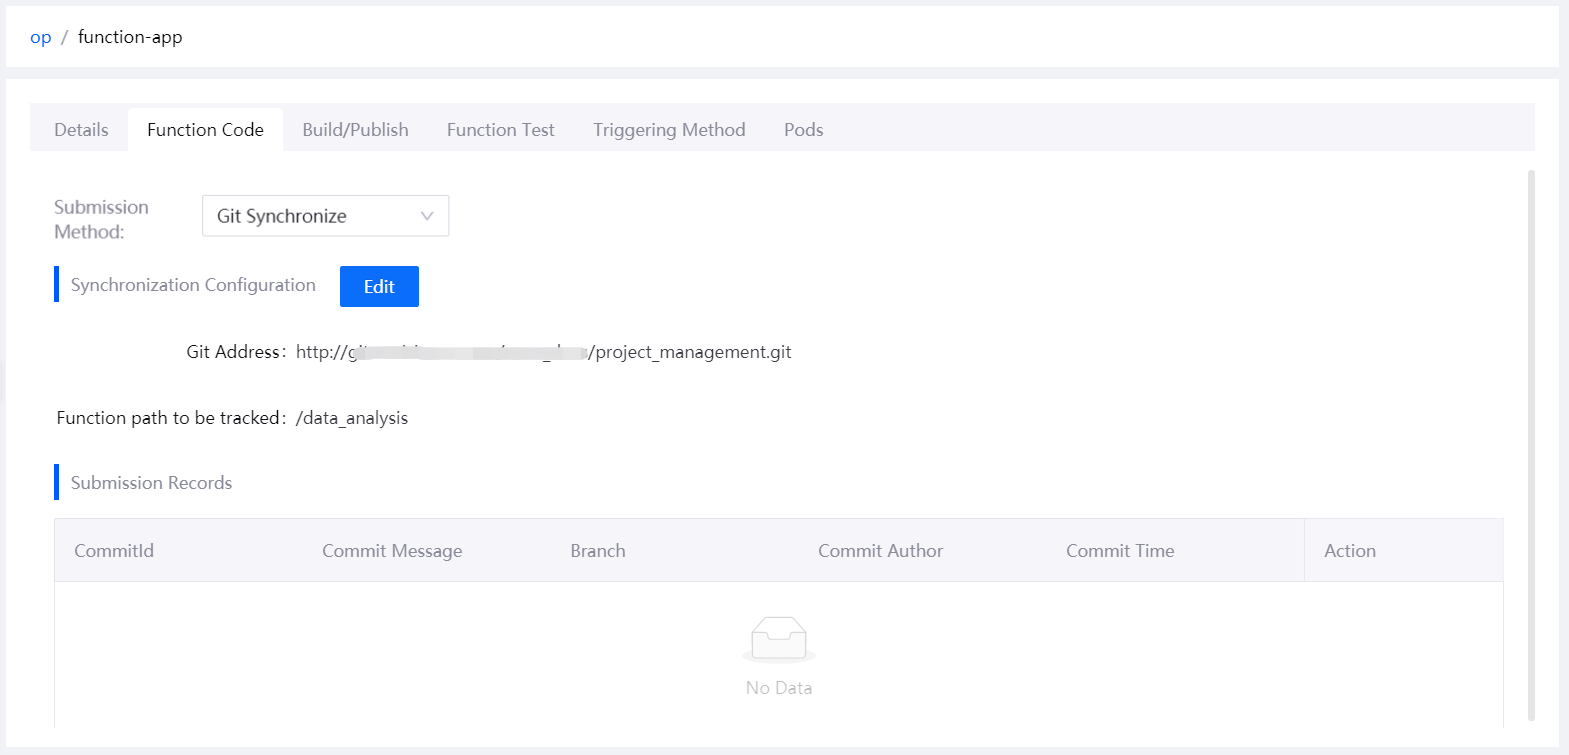Click the Git Address URL text
Viewport: 1569px width, 755px height.
[543, 352]
